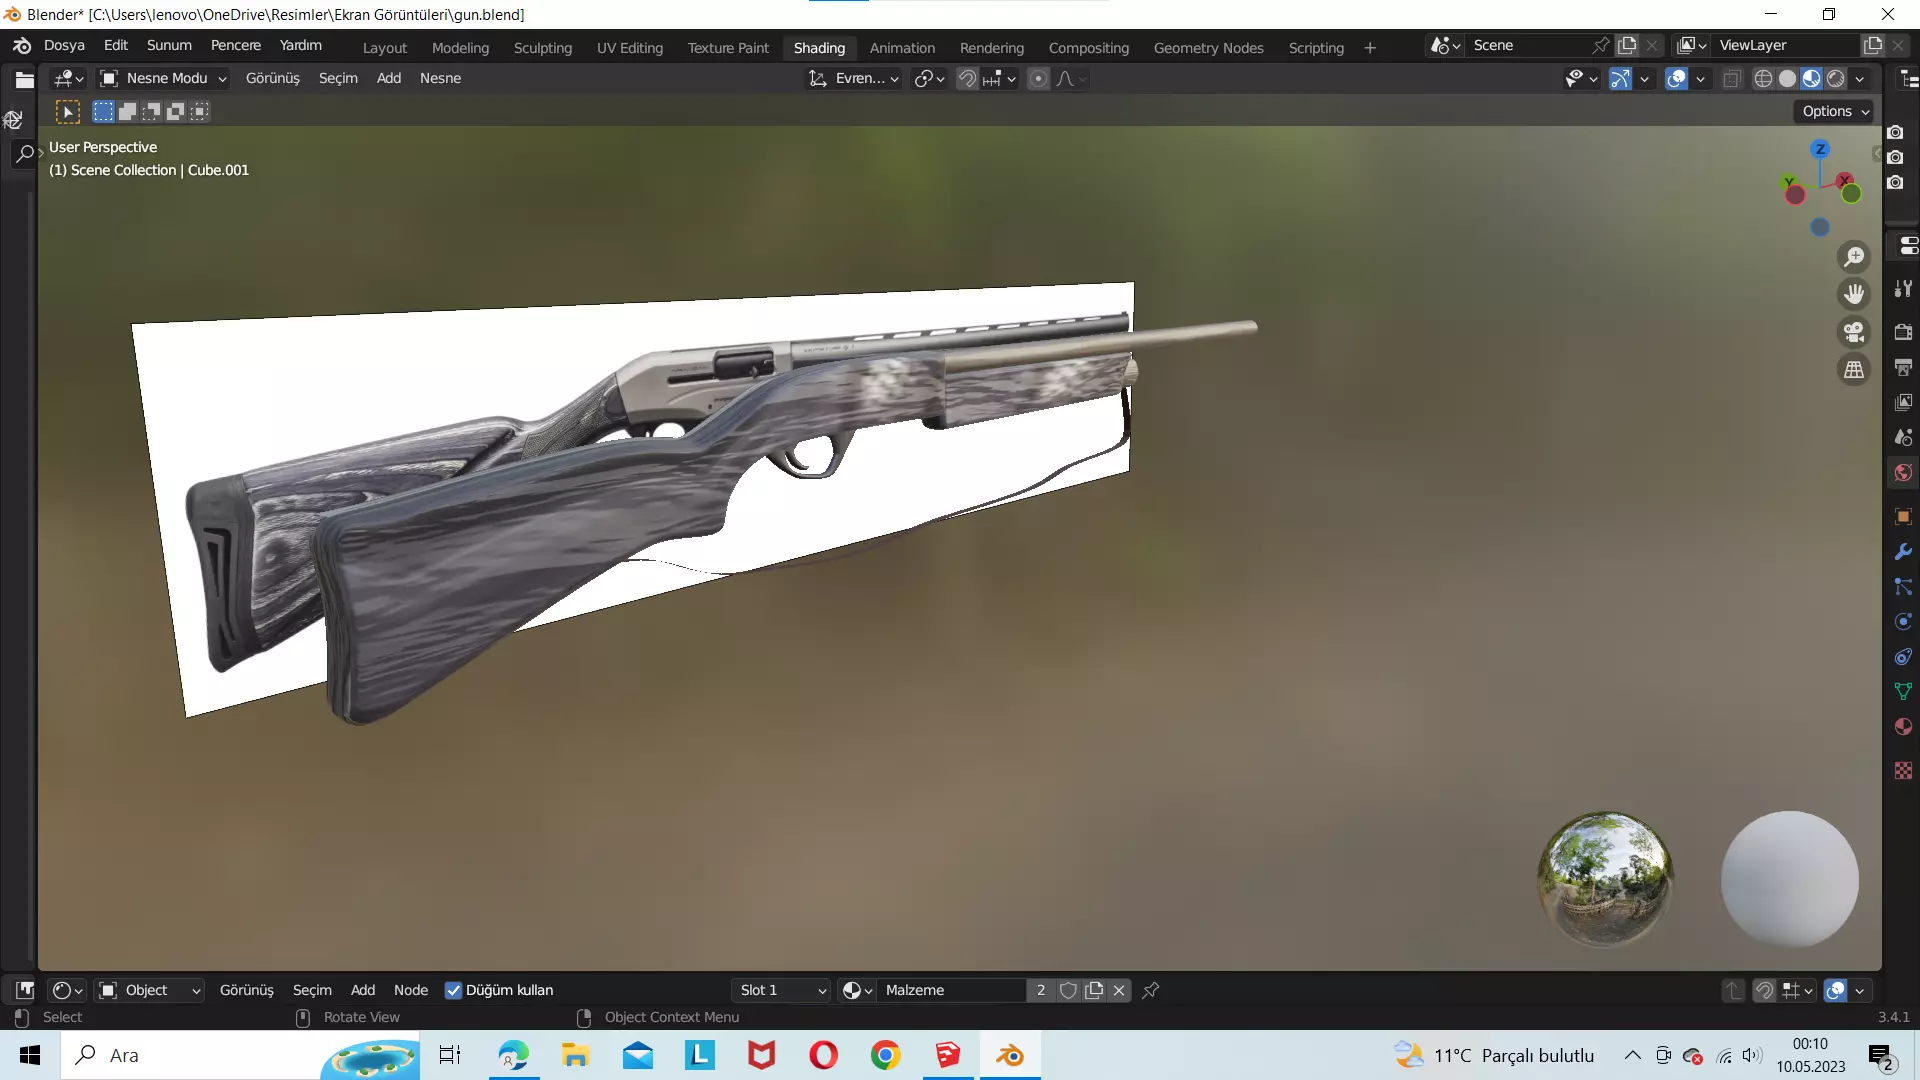The image size is (1920, 1080).
Task: Open the Node menu in shader editor
Action: coord(410,990)
